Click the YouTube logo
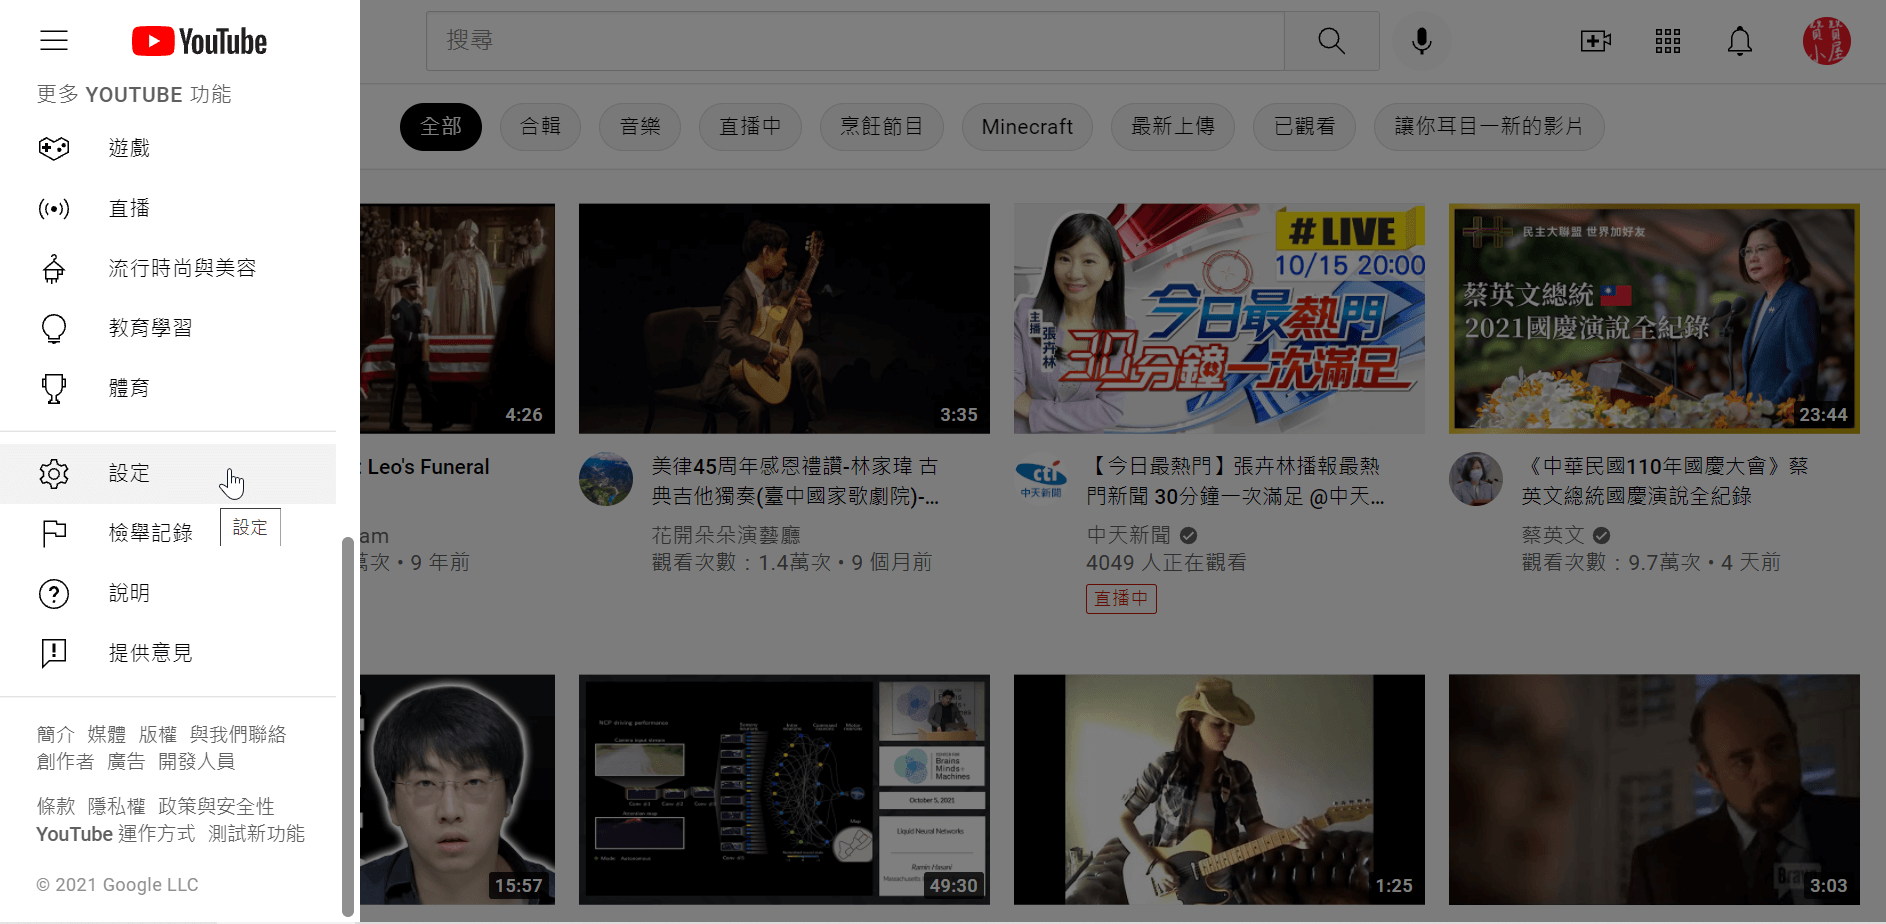This screenshot has height=924, width=1886. [199, 41]
